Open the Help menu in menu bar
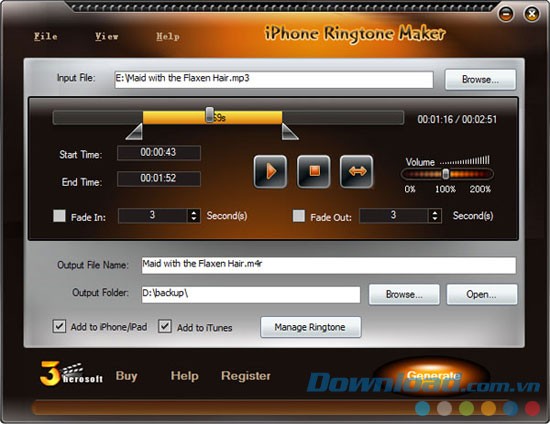The height and width of the screenshot is (424, 550). click(x=168, y=36)
